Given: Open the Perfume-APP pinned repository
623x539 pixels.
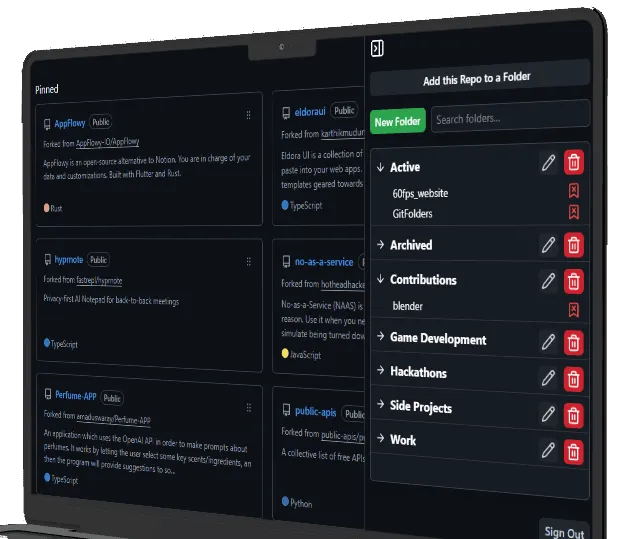Looking at the screenshot, I should point(76,396).
